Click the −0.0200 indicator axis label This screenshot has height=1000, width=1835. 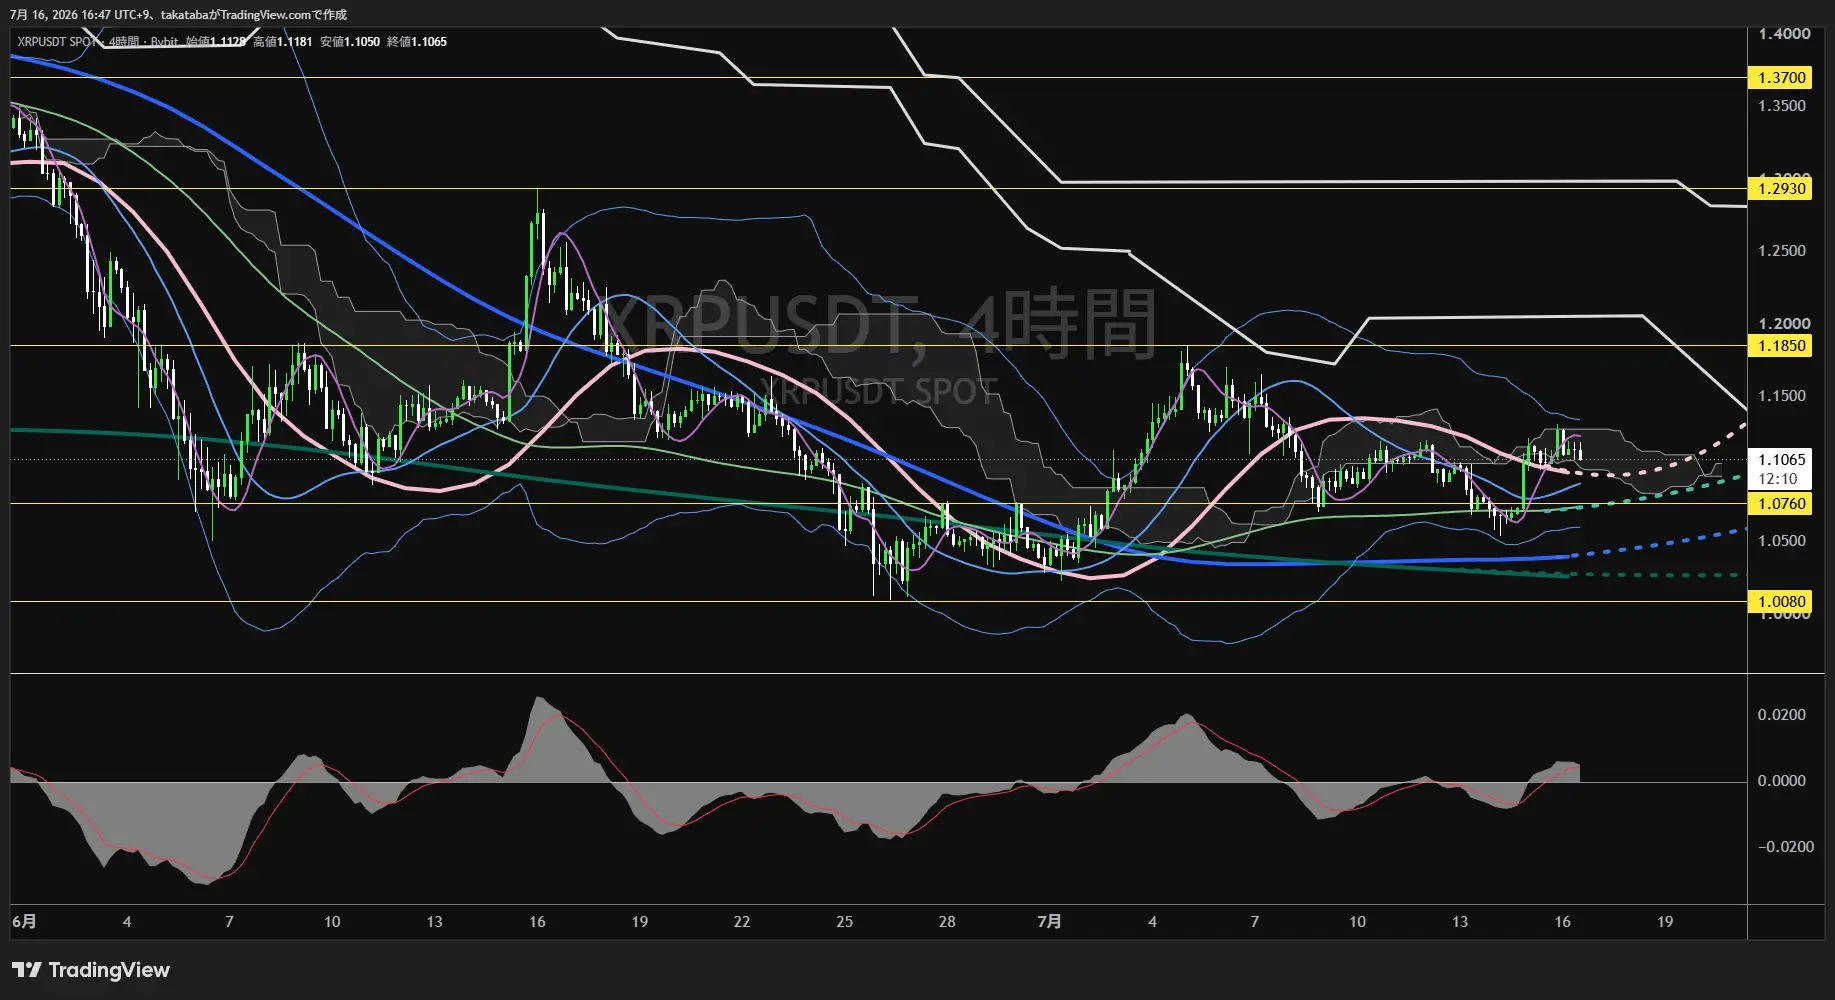pos(1786,847)
